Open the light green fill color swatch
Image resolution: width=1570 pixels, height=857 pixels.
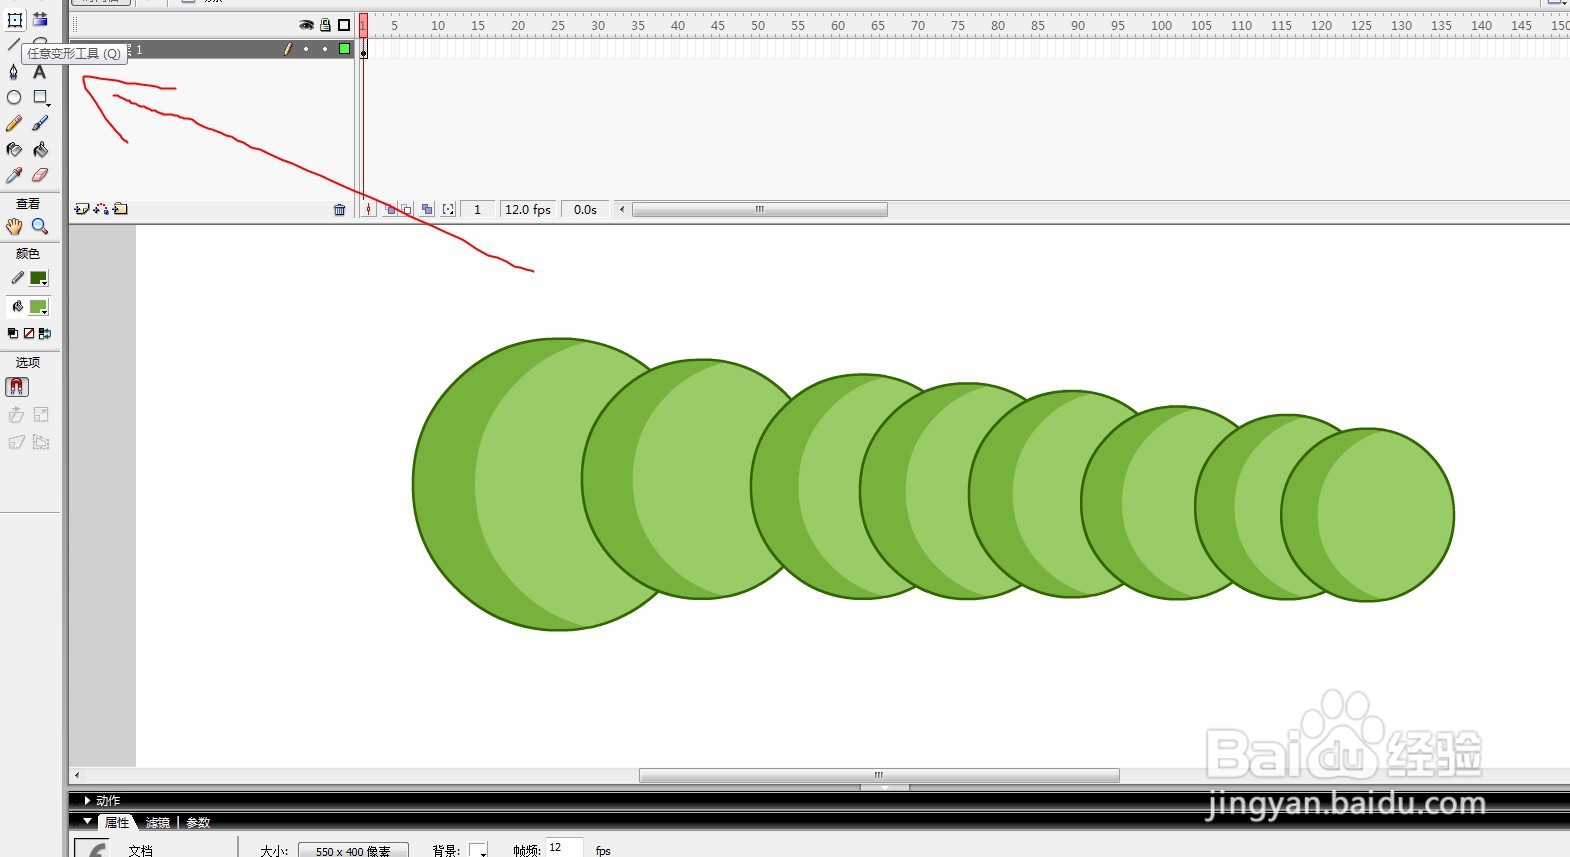[x=39, y=307]
